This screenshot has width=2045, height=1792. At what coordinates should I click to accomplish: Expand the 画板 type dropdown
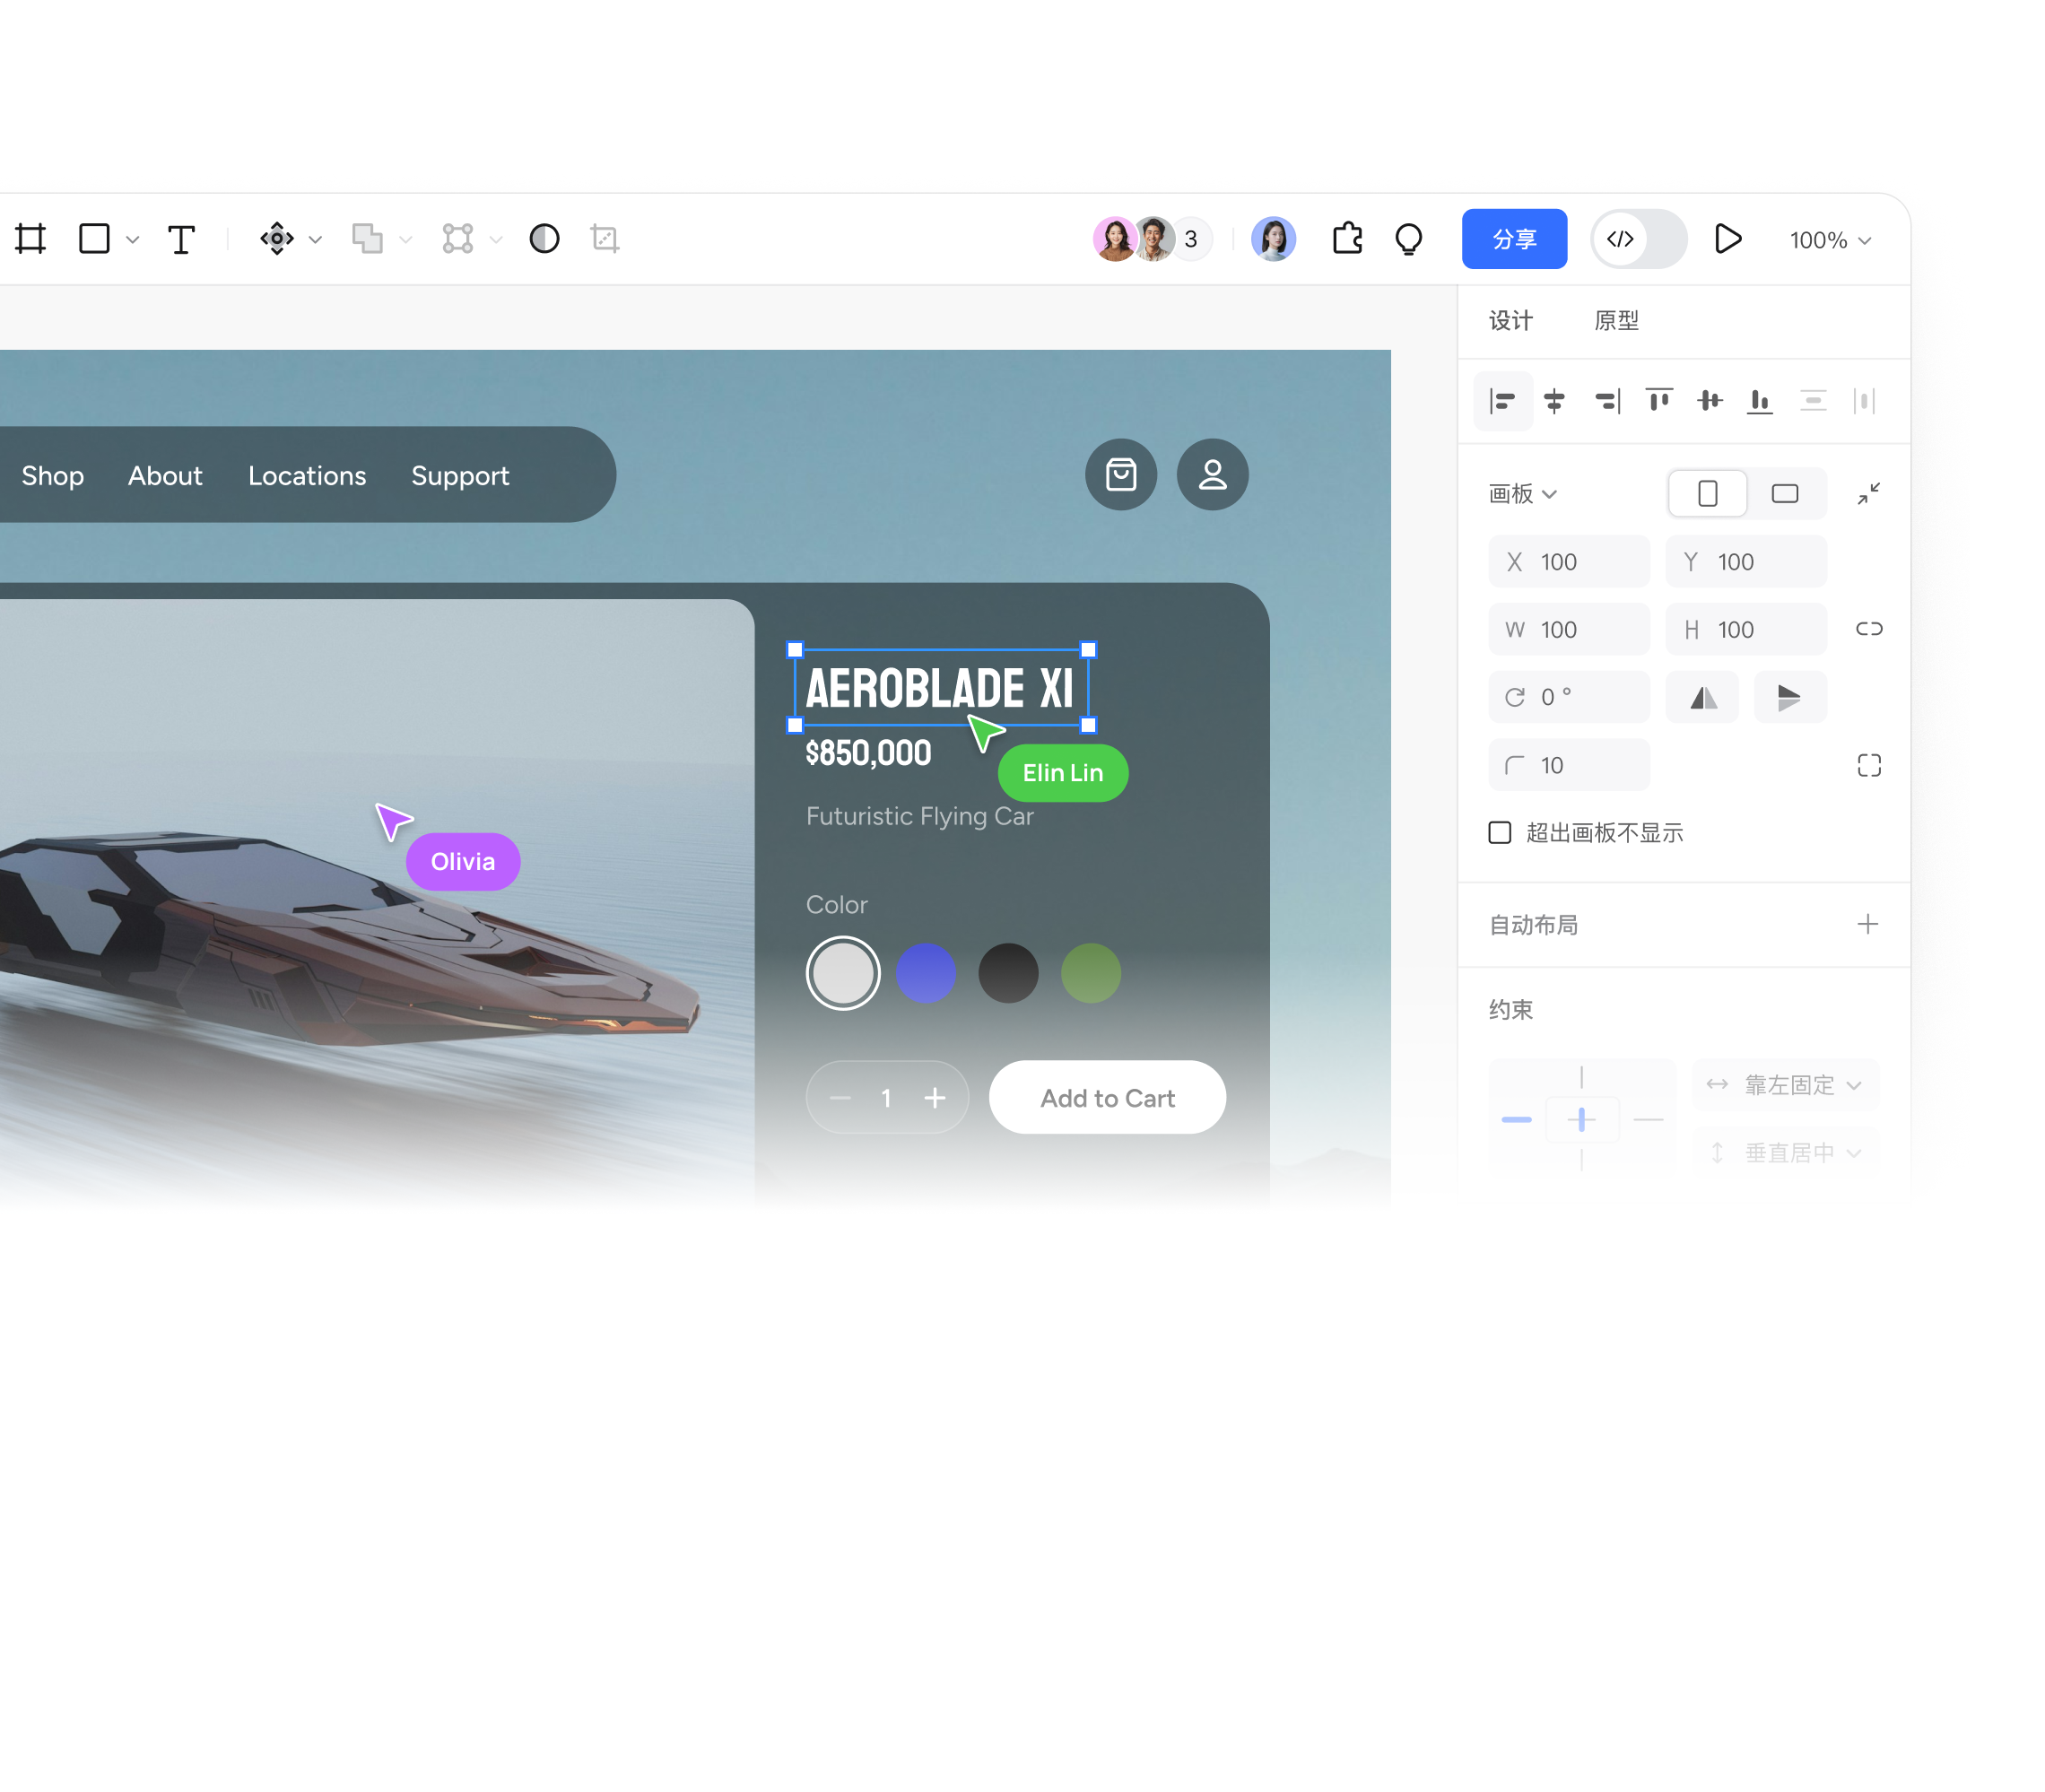1522,494
